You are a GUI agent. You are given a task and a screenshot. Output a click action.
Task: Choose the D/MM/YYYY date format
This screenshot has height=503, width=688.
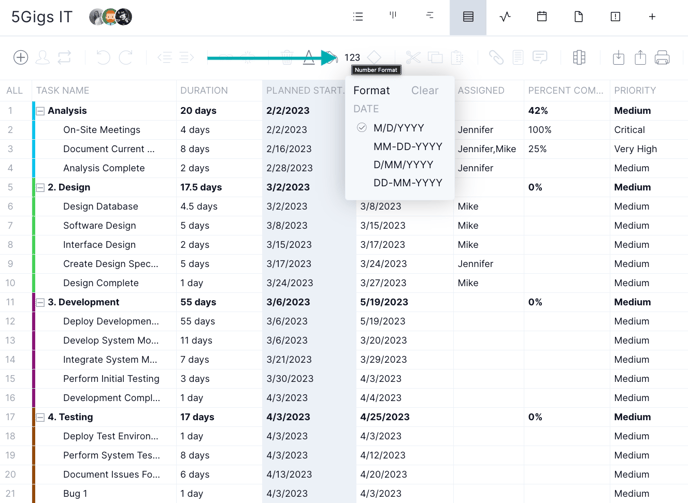click(403, 165)
